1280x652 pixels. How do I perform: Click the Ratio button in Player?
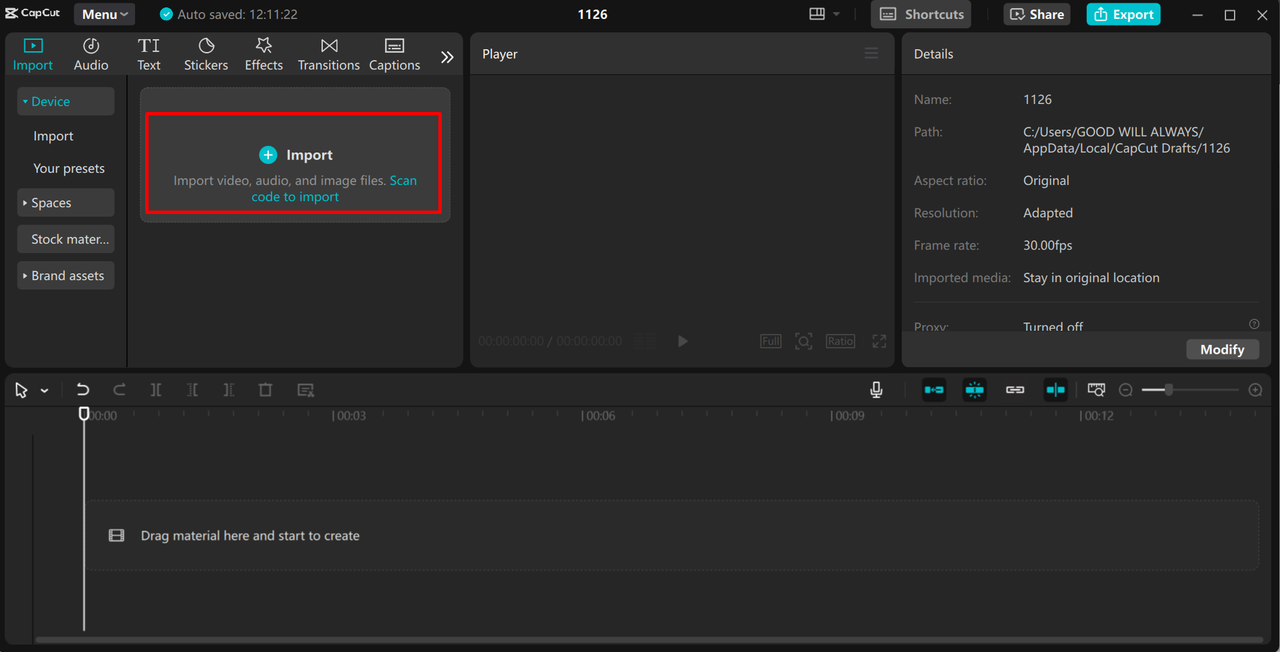point(840,341)
